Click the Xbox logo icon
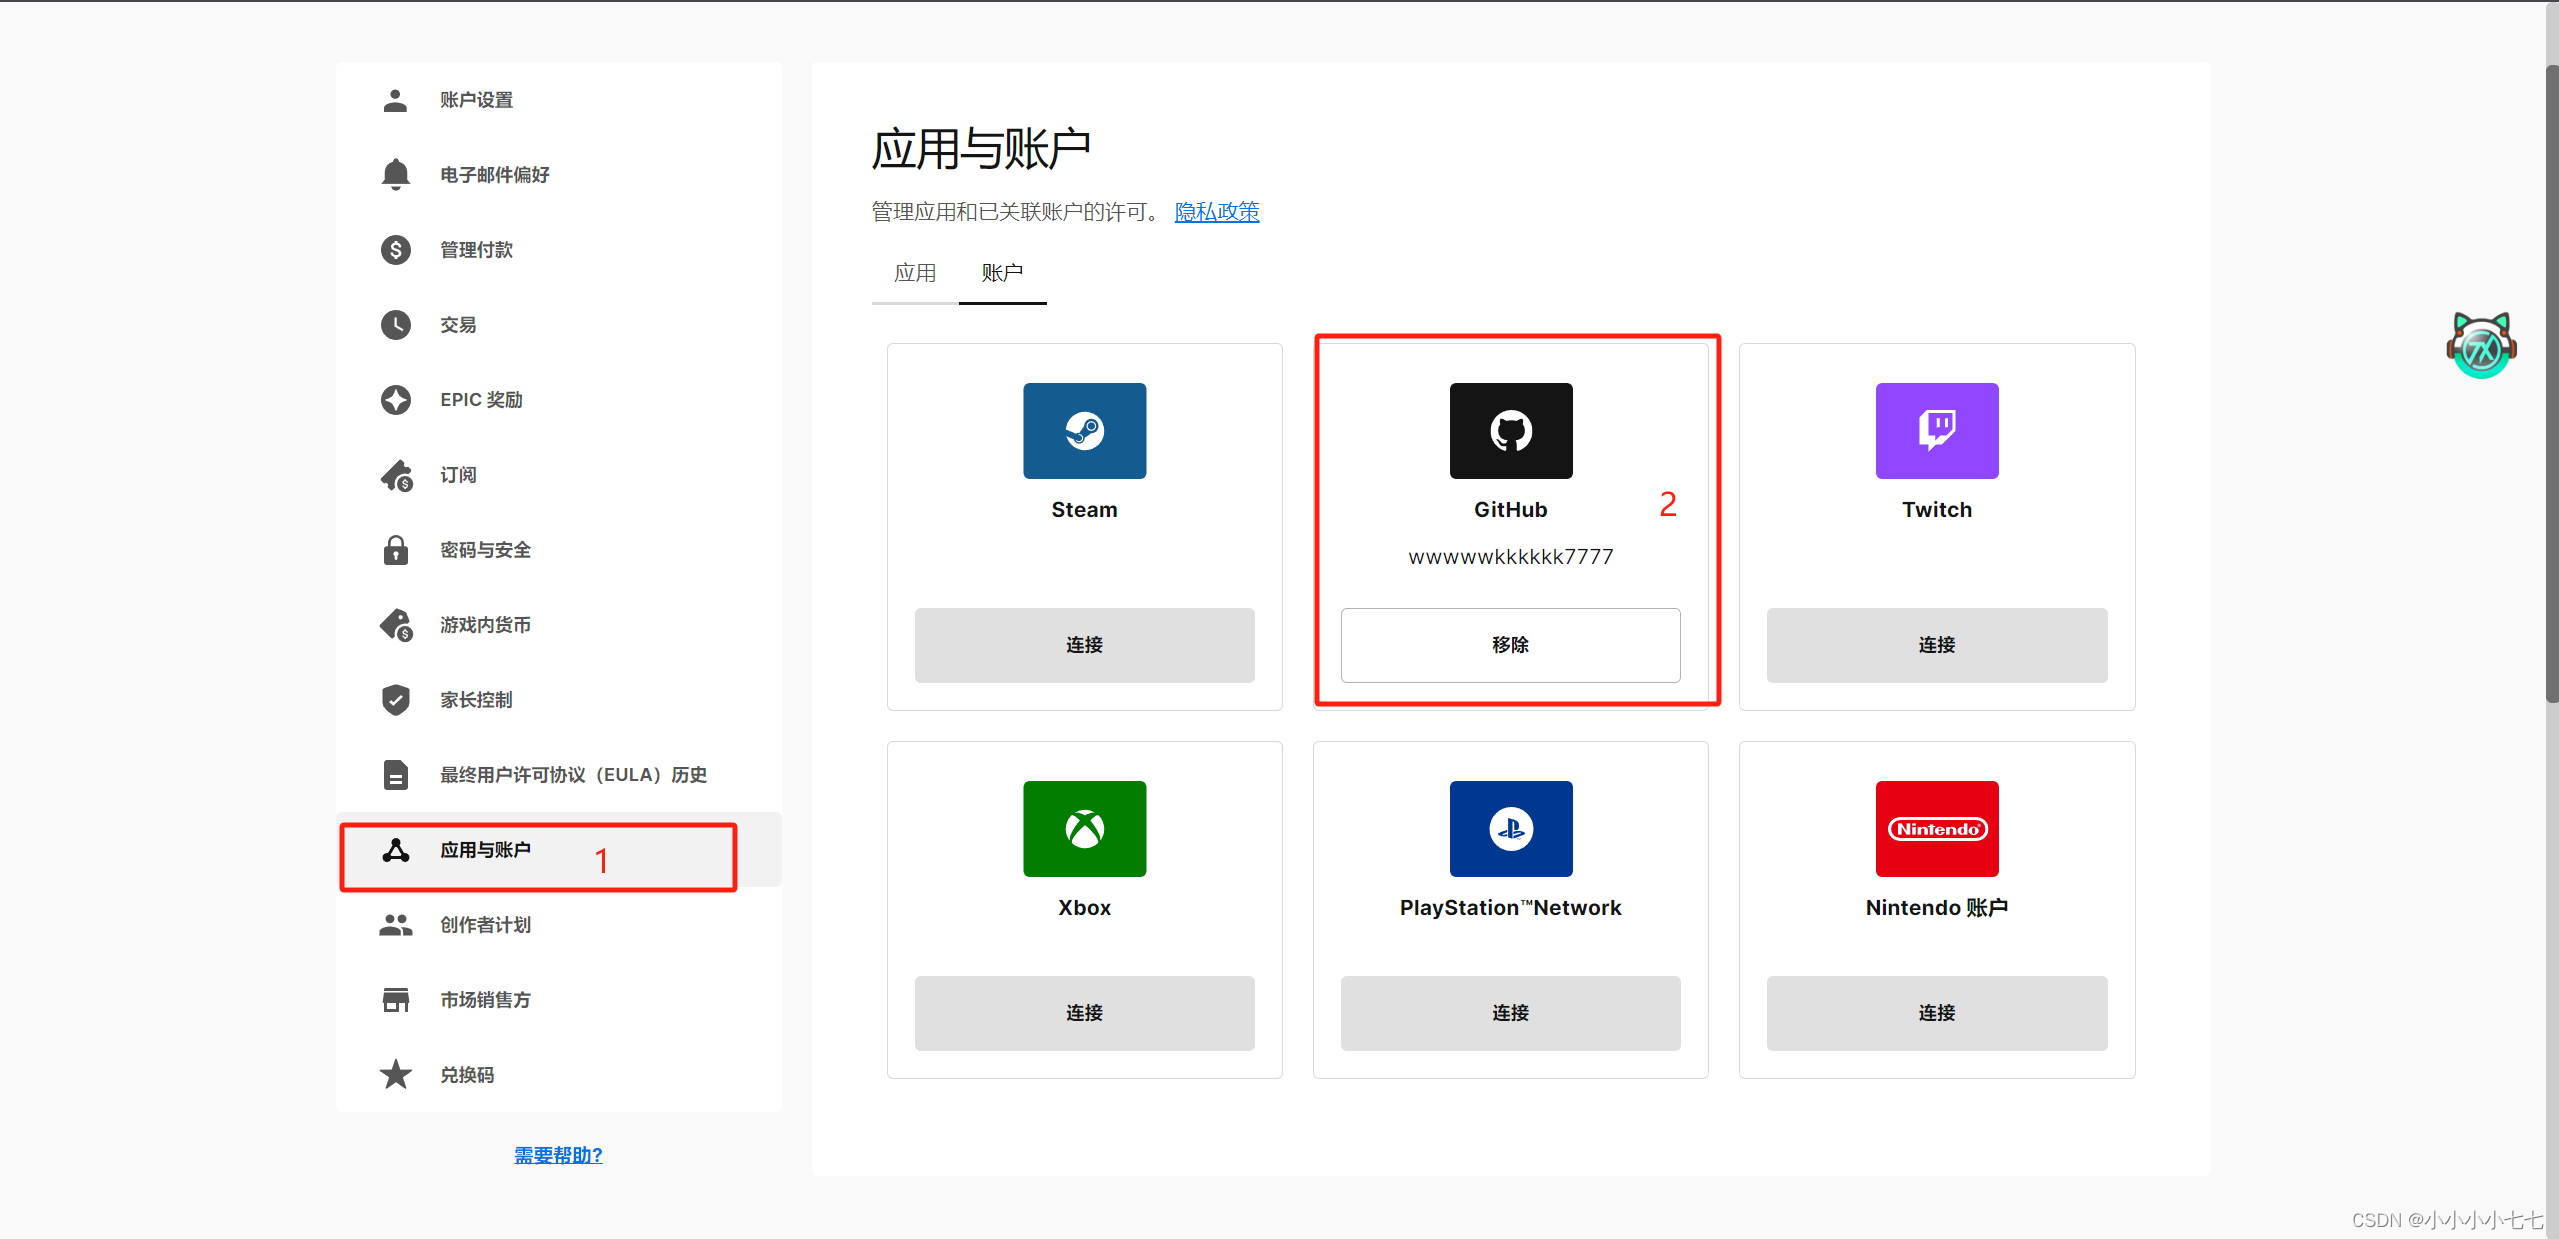The width and height of the screenshot is (2559, 1239). point(1084,829)
